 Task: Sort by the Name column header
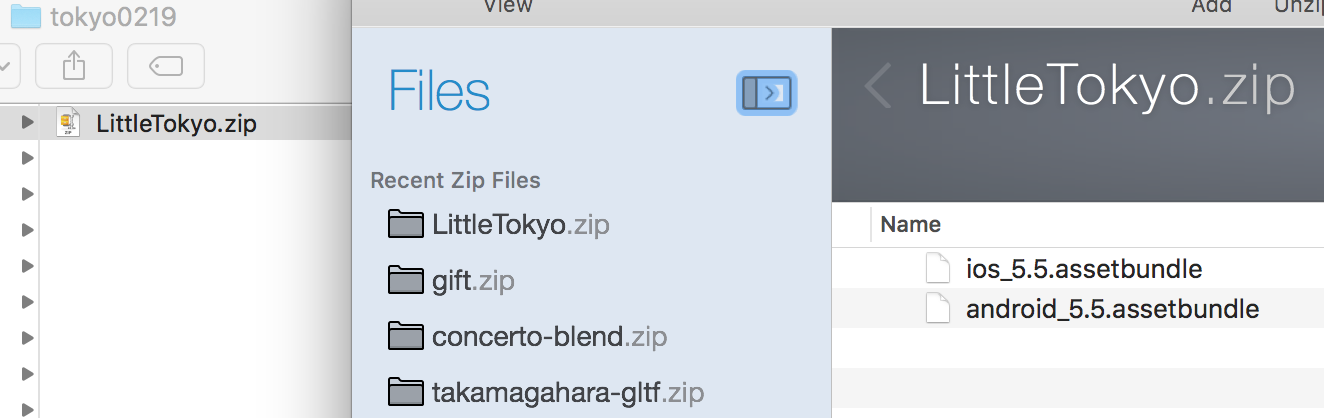pos(910,225)
